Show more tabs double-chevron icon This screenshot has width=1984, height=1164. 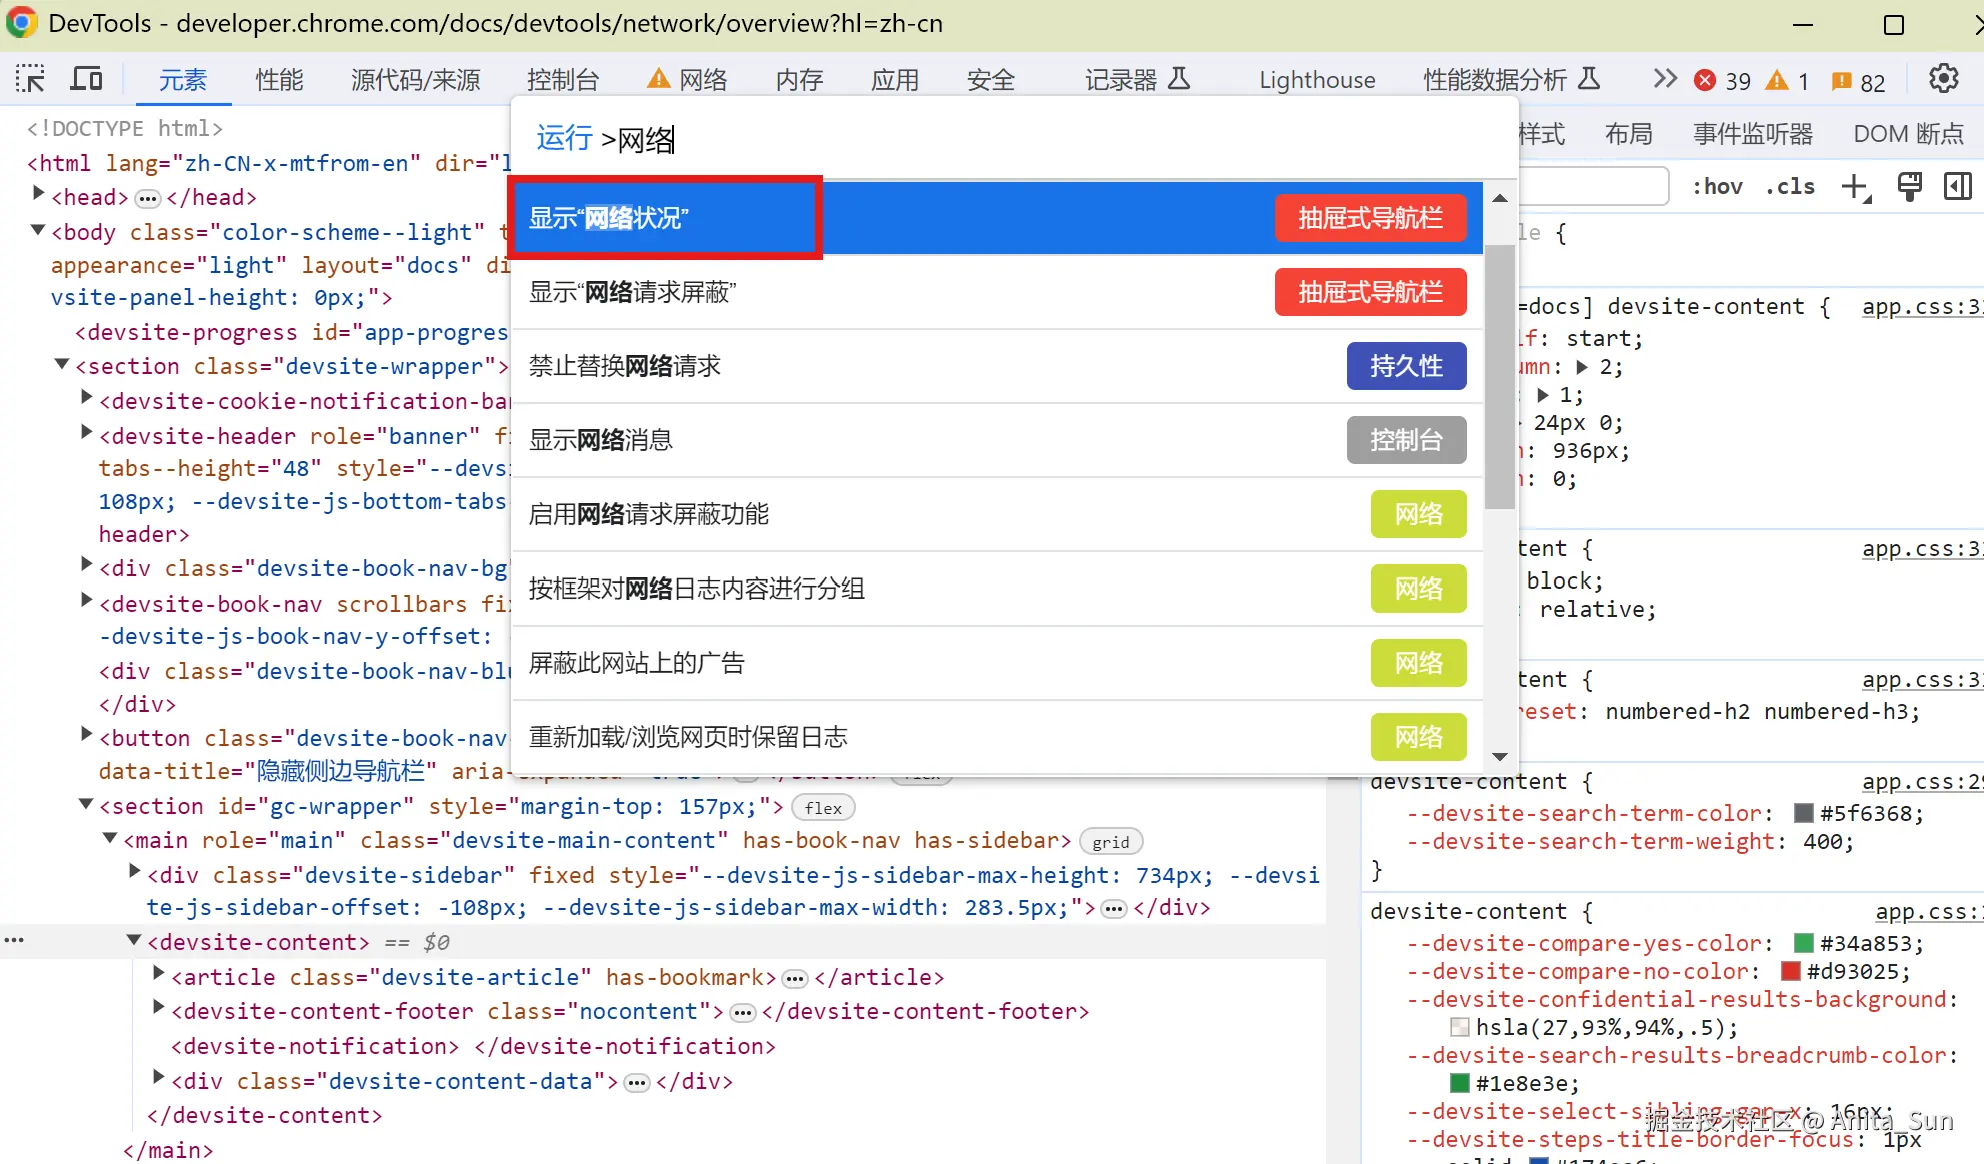coord(1664,79)
